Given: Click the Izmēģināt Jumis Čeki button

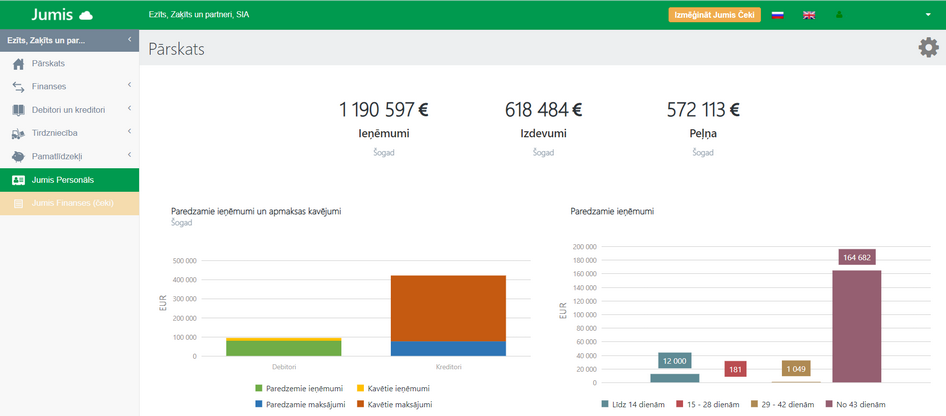Looking at the screenshot, I should 714,15.
